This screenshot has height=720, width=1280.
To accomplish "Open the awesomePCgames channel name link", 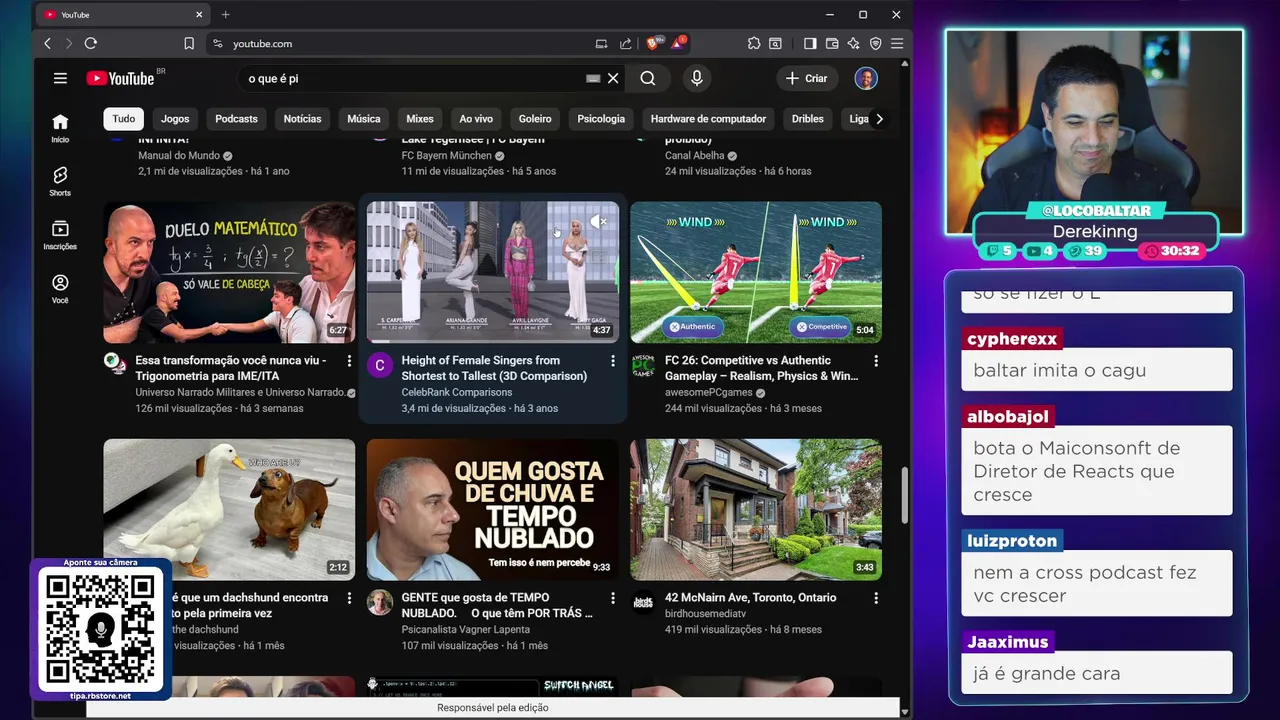I will point(711,392).
